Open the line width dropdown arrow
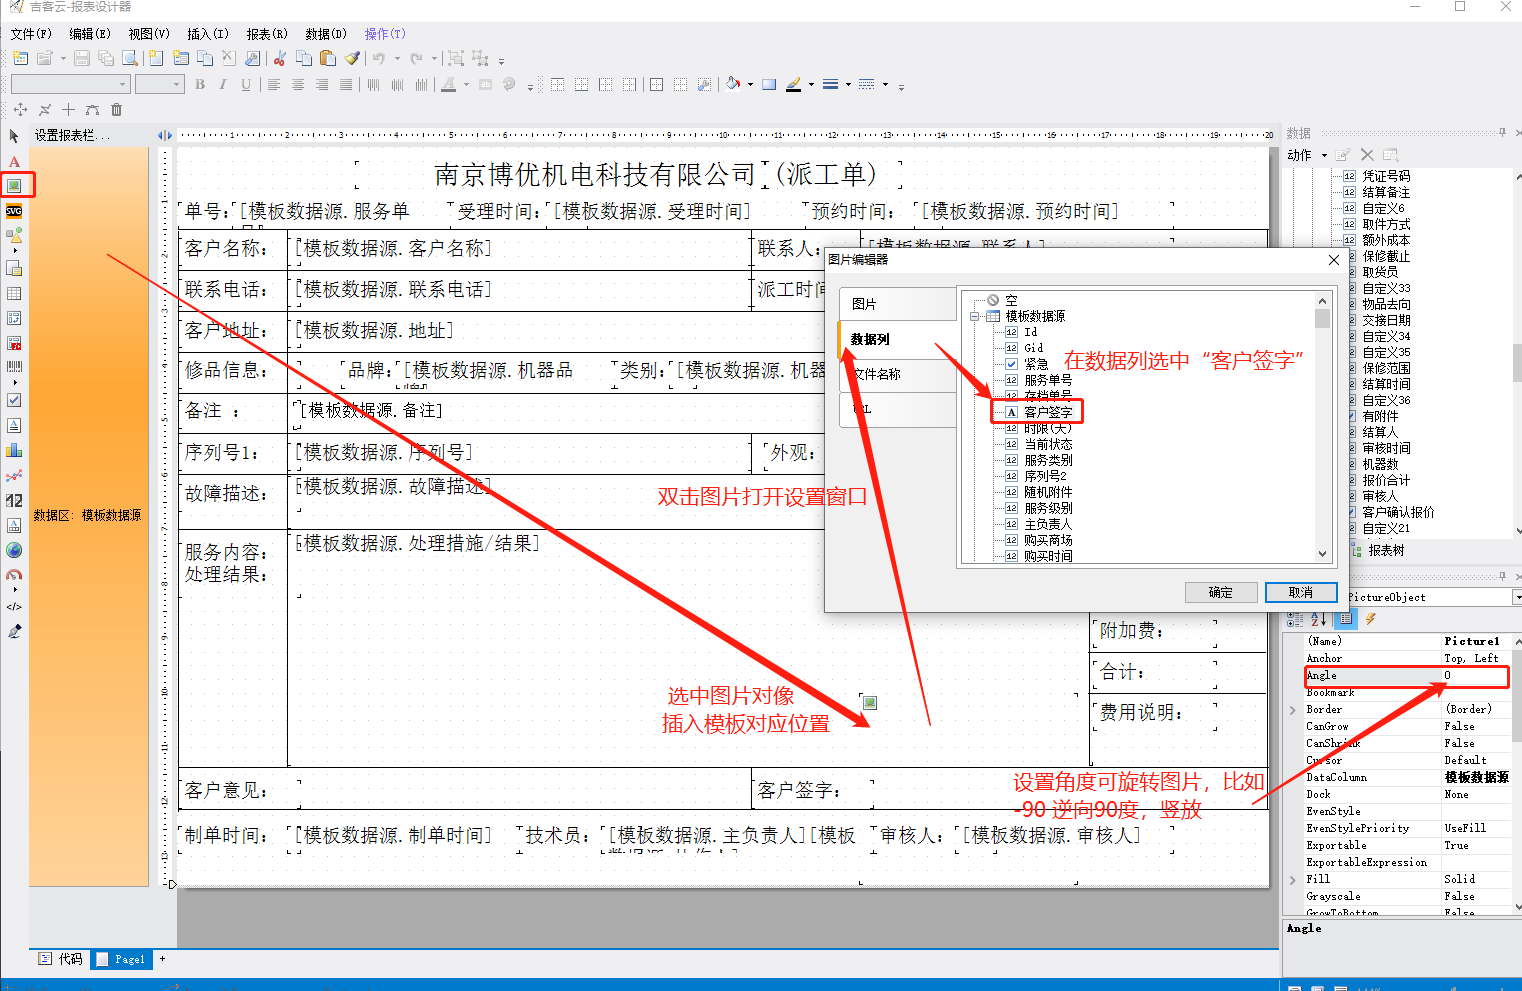The height and width of the screenshot is (991, 1522). (x=848, y=85)
